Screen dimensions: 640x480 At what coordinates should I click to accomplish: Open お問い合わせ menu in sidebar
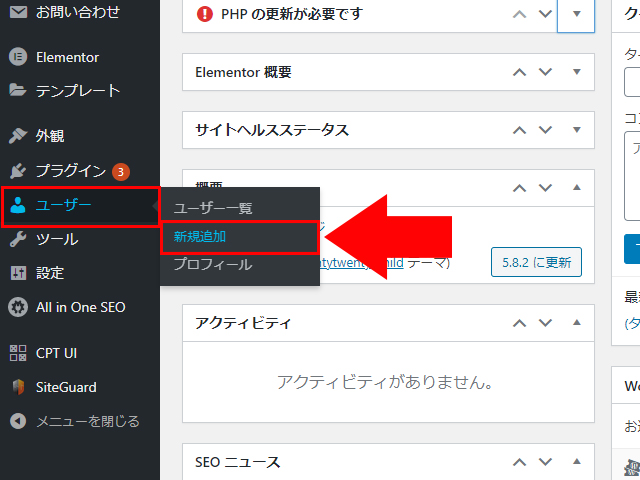click(80, 12)
